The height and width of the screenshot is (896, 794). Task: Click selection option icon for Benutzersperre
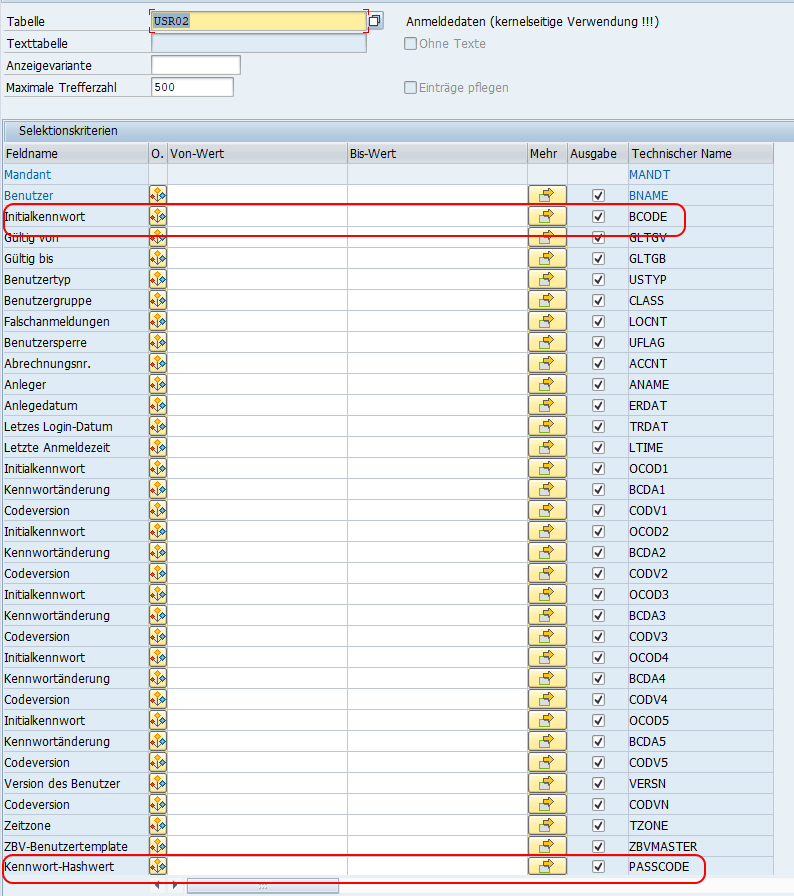click(x=158, y=343)
